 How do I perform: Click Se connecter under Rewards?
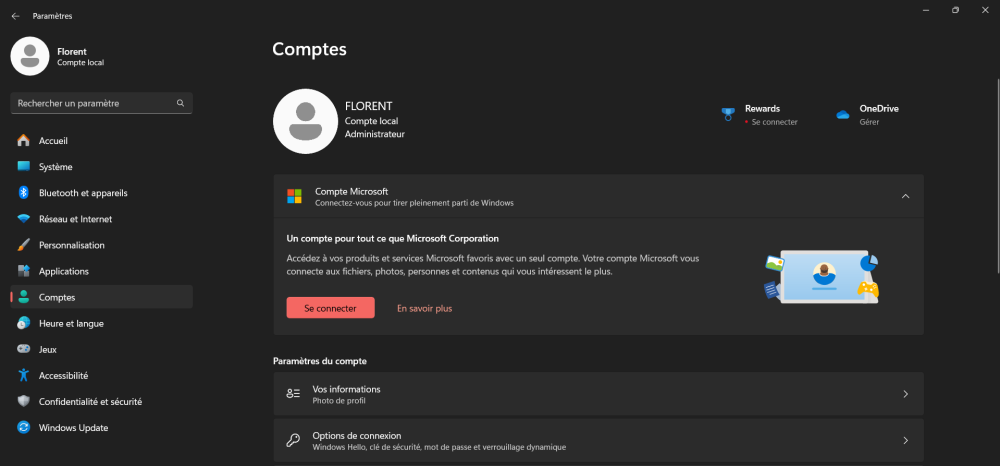point(774,122)
